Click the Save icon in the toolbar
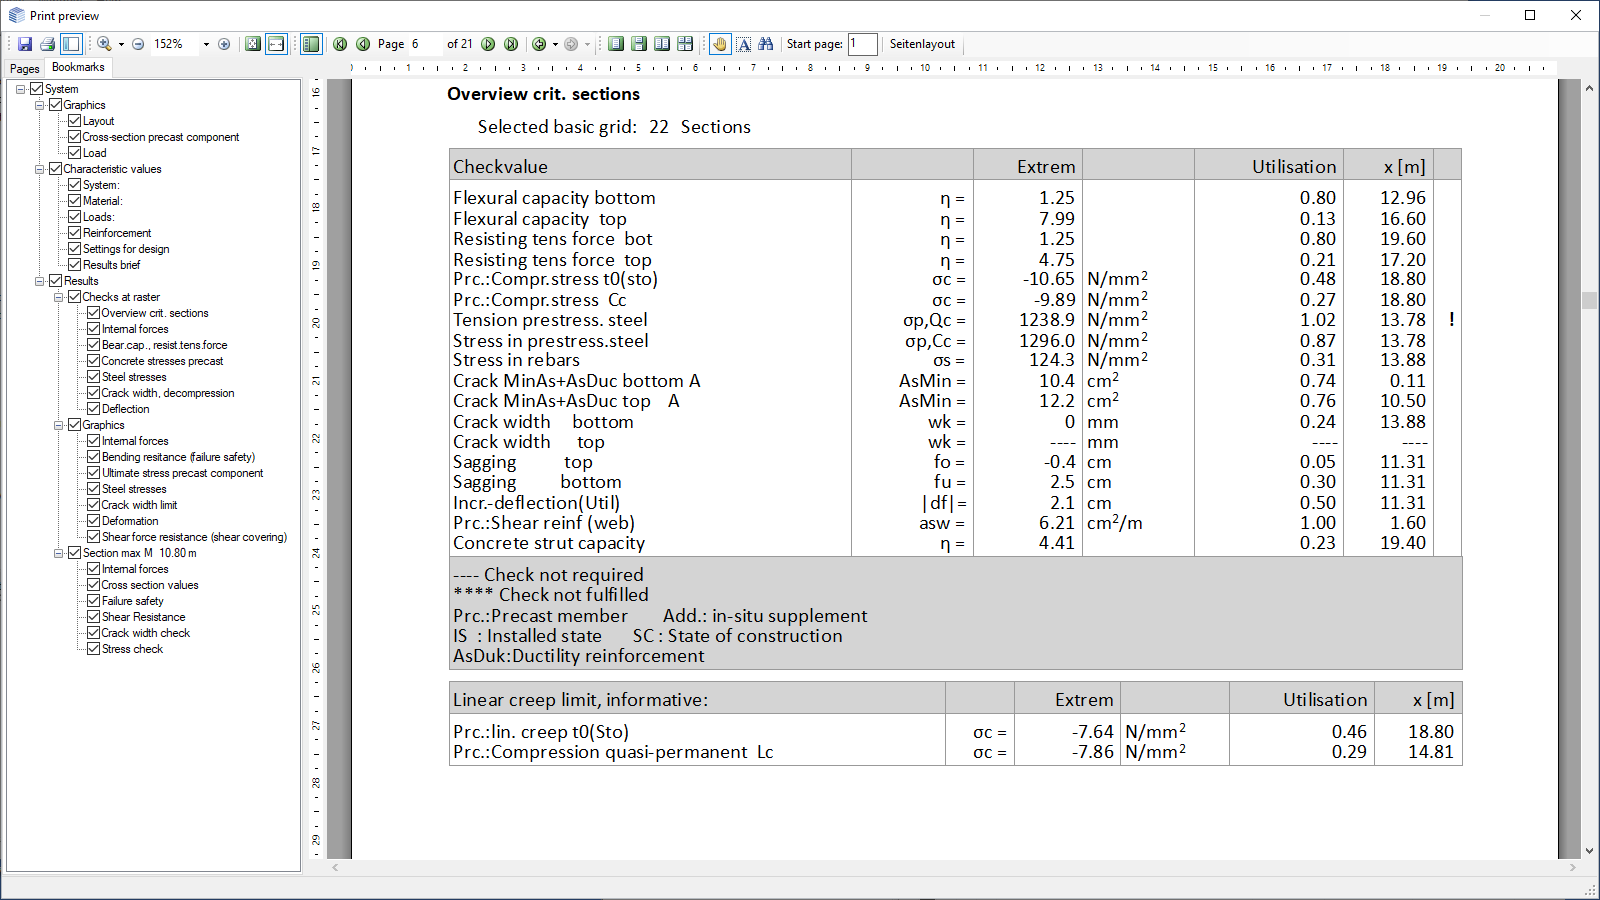The width and height of the screenshot is (1600, 900). point(25,44)
